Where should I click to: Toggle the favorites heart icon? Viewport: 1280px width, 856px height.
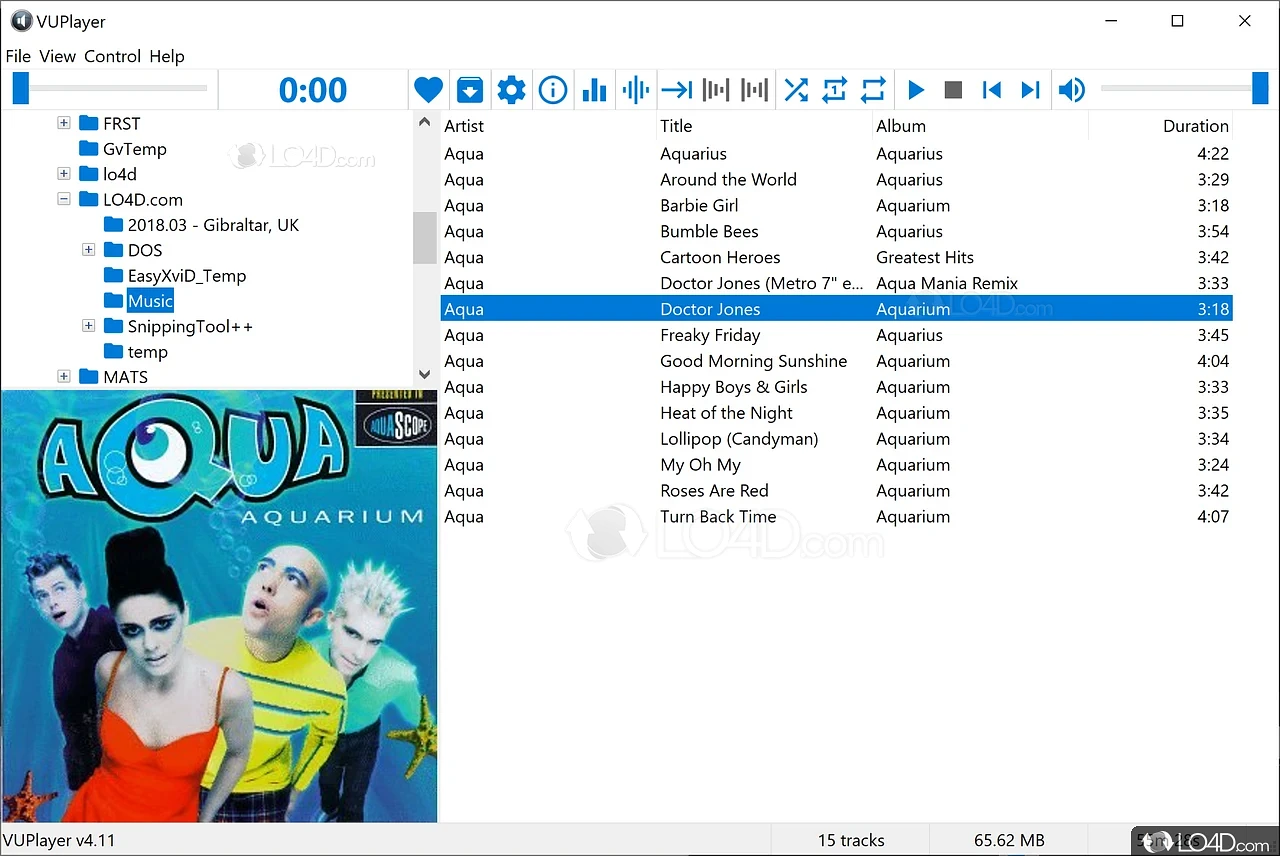[428, 89]
